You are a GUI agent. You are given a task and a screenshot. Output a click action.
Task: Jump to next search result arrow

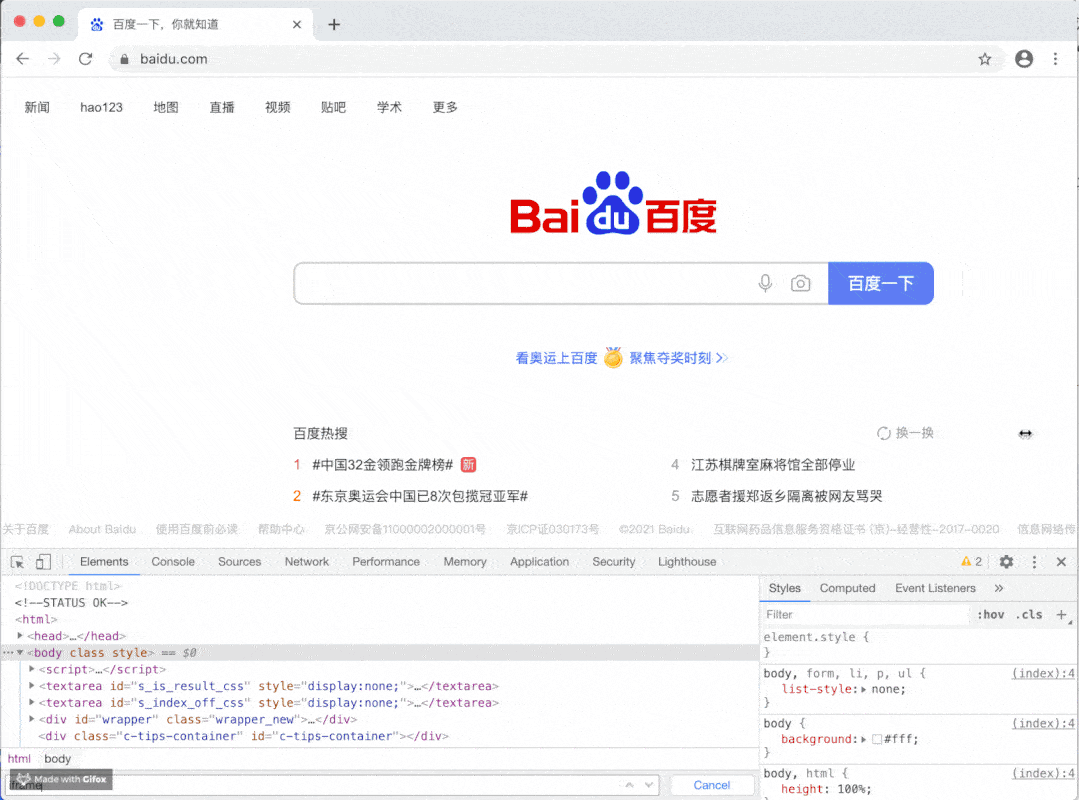click(x=648, y=785)
